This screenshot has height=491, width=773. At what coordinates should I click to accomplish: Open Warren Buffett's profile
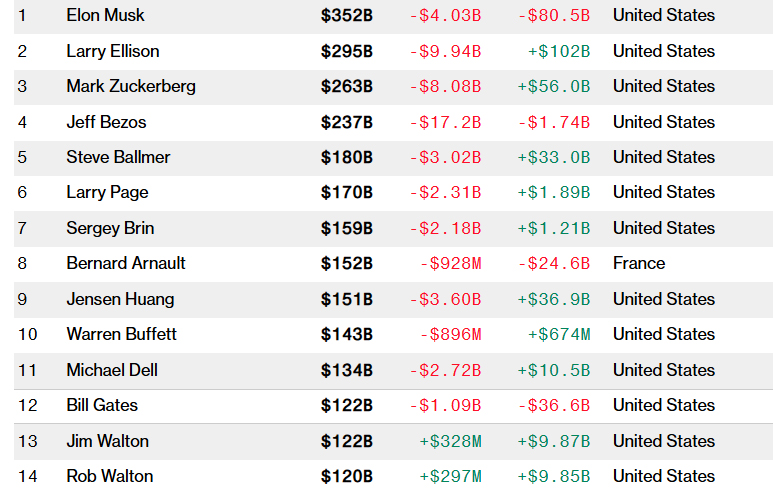[x=122, y=334]
